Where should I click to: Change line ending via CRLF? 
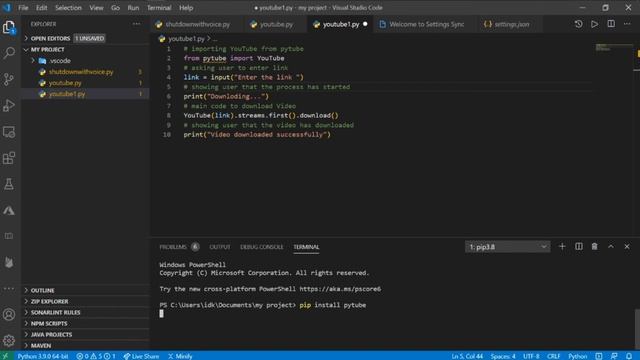point(553,356)
